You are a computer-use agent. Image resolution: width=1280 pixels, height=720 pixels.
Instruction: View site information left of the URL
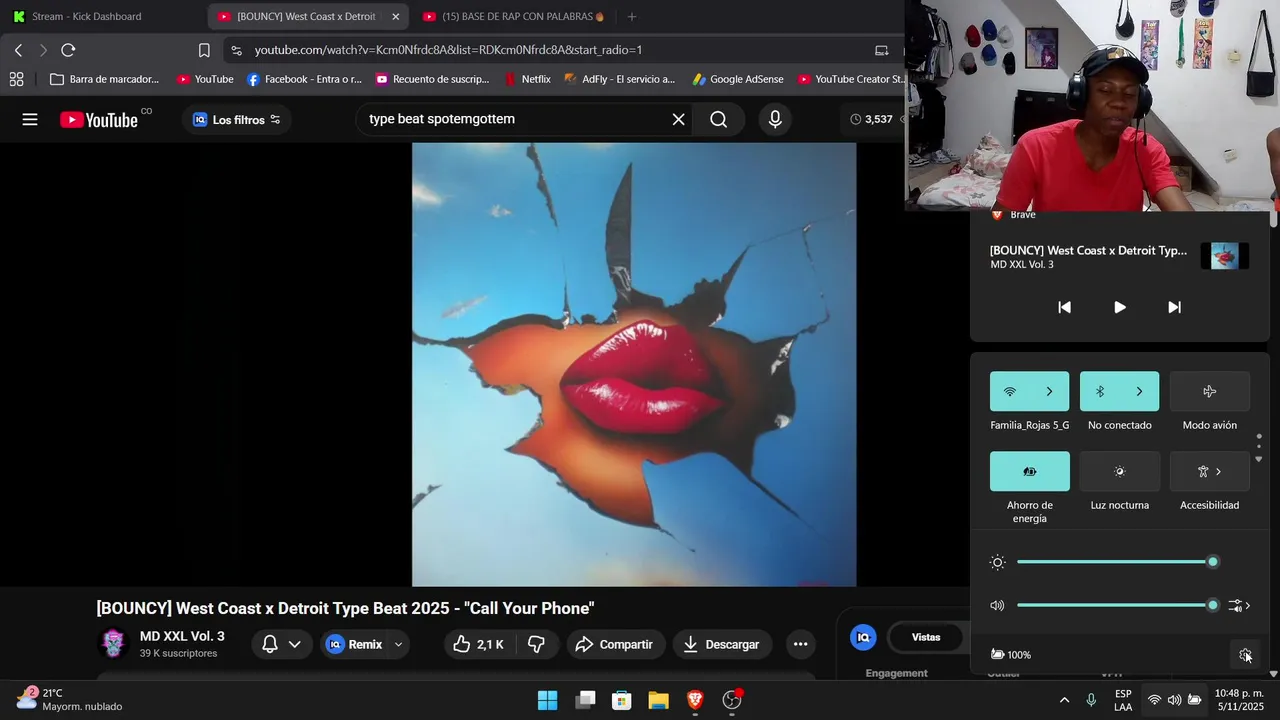coord(235,50)
